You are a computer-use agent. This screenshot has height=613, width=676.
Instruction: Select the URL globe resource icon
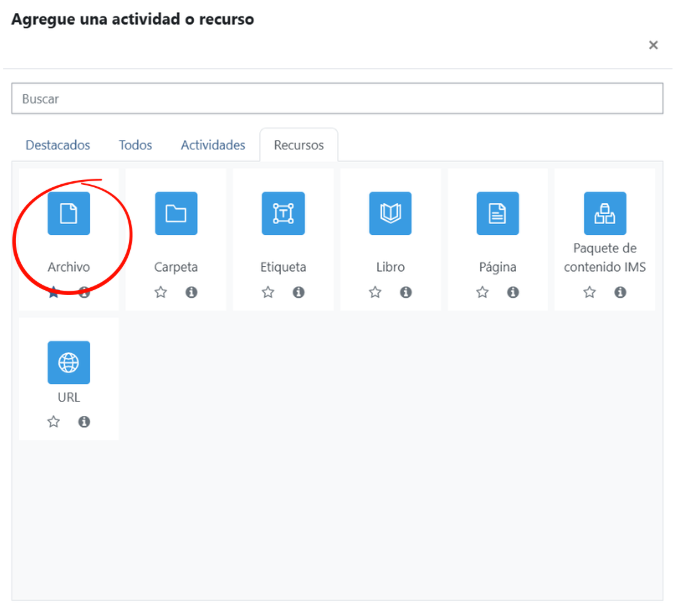pos(69,363)
